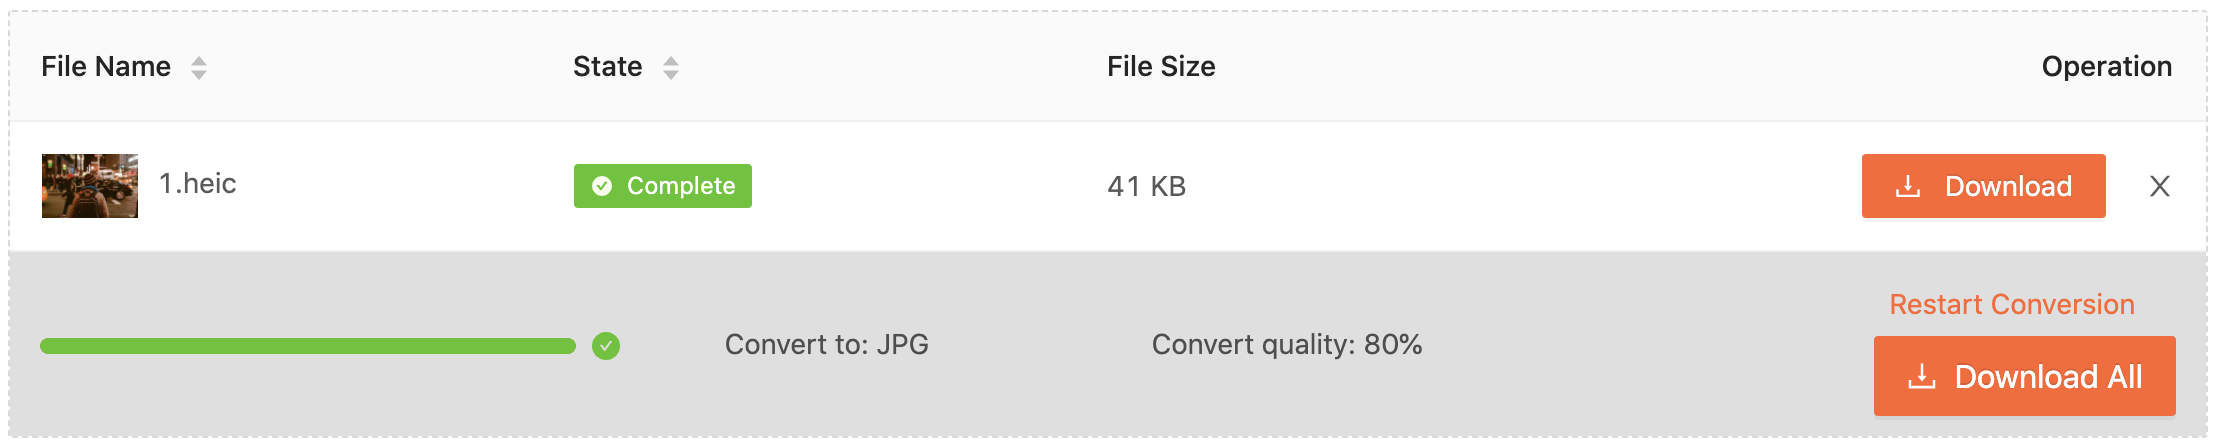This screenshot has height=448, width=2216.
Task: Select the 1.heic file name text
Action: click(198, 184)
